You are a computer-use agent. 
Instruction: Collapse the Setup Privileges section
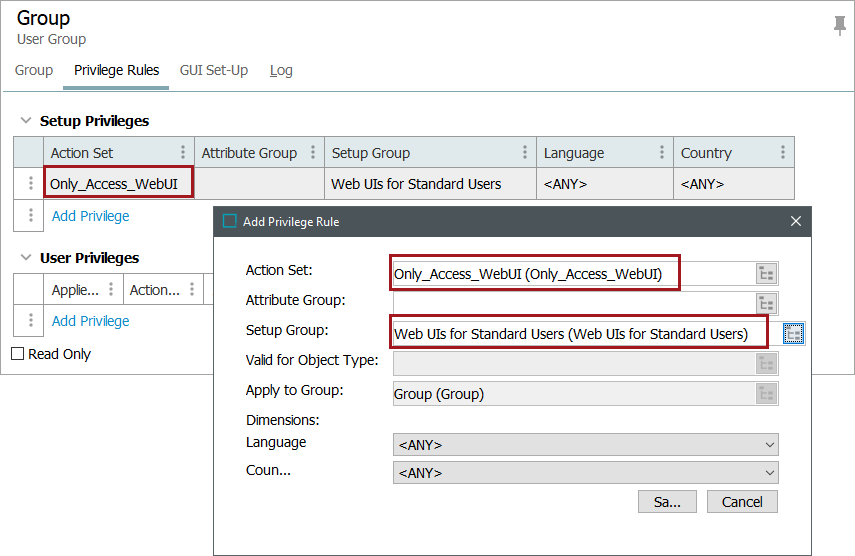[x=25, y=121]
